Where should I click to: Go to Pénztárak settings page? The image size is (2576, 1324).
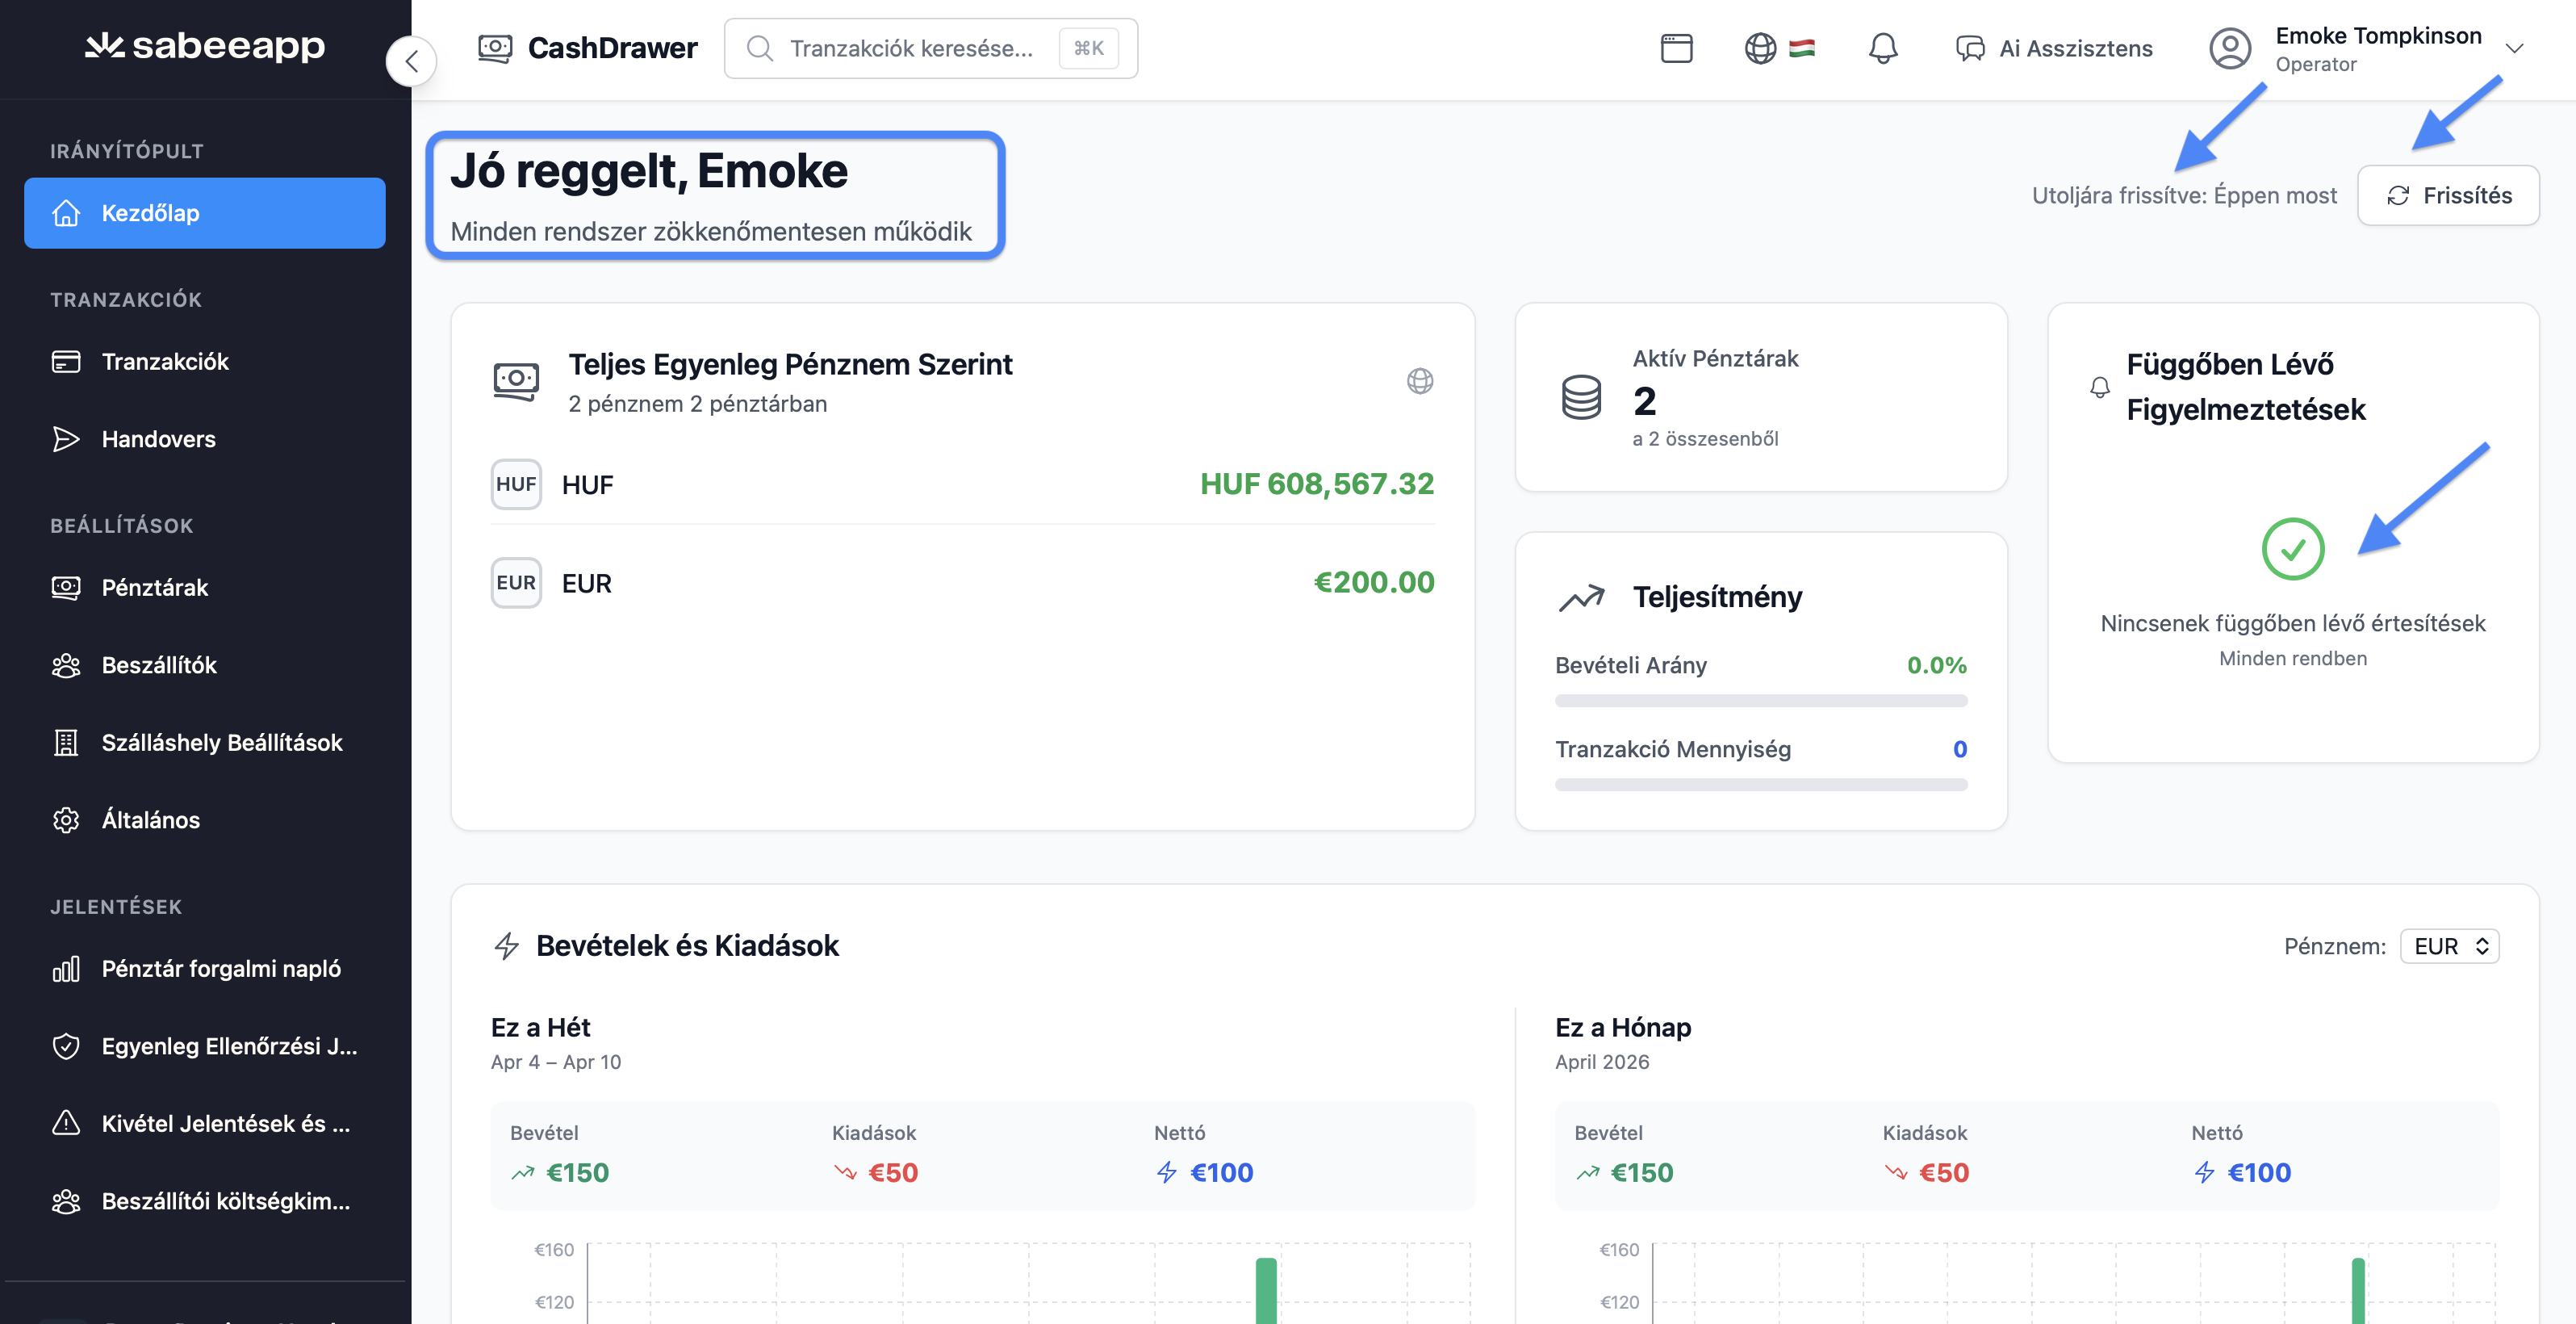[155, 588]
